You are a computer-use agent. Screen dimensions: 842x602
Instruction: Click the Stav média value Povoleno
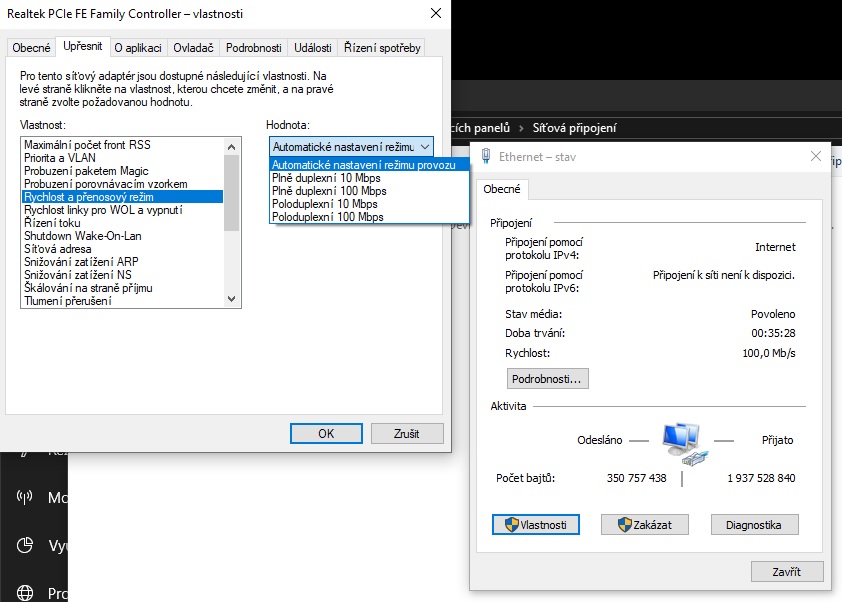click(773, 314)
